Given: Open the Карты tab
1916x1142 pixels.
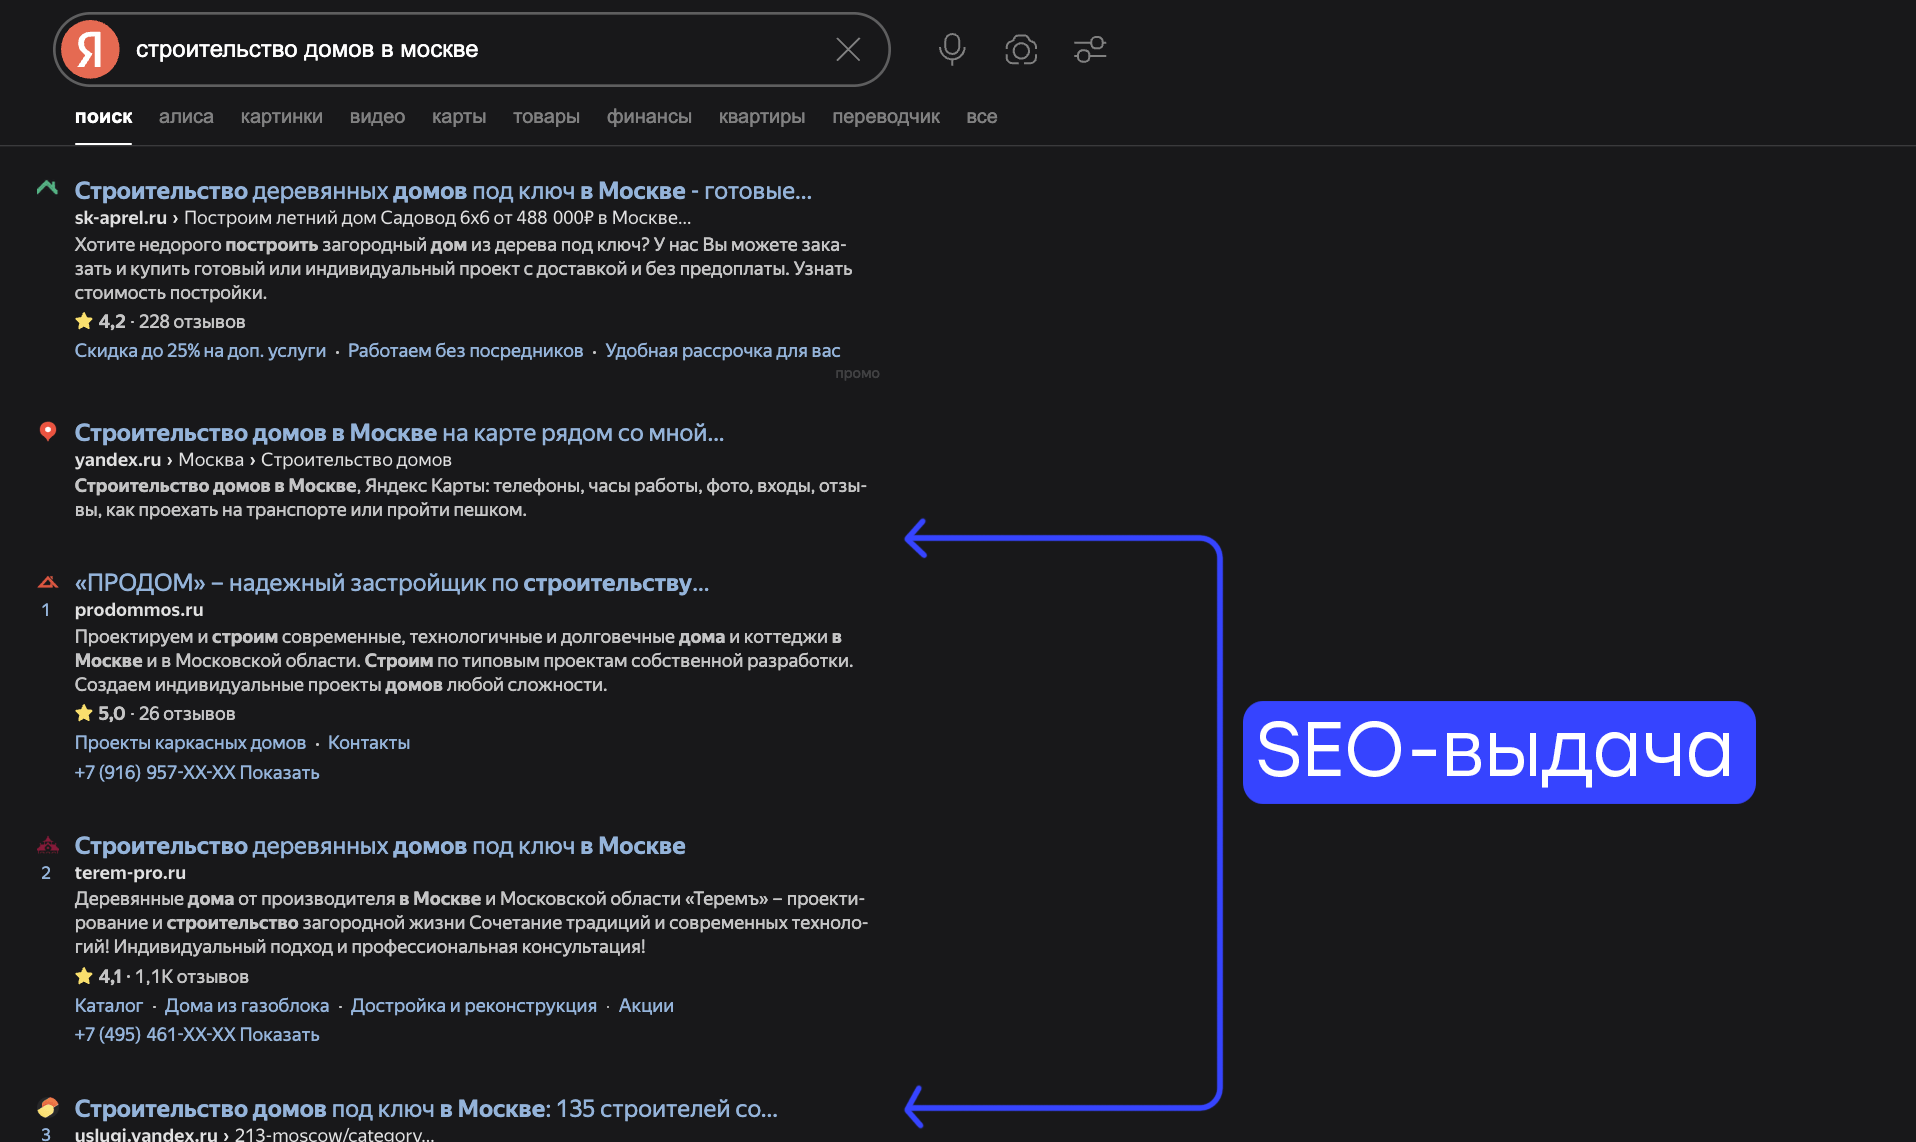Looking at the screenshot, I should (459, 117).
